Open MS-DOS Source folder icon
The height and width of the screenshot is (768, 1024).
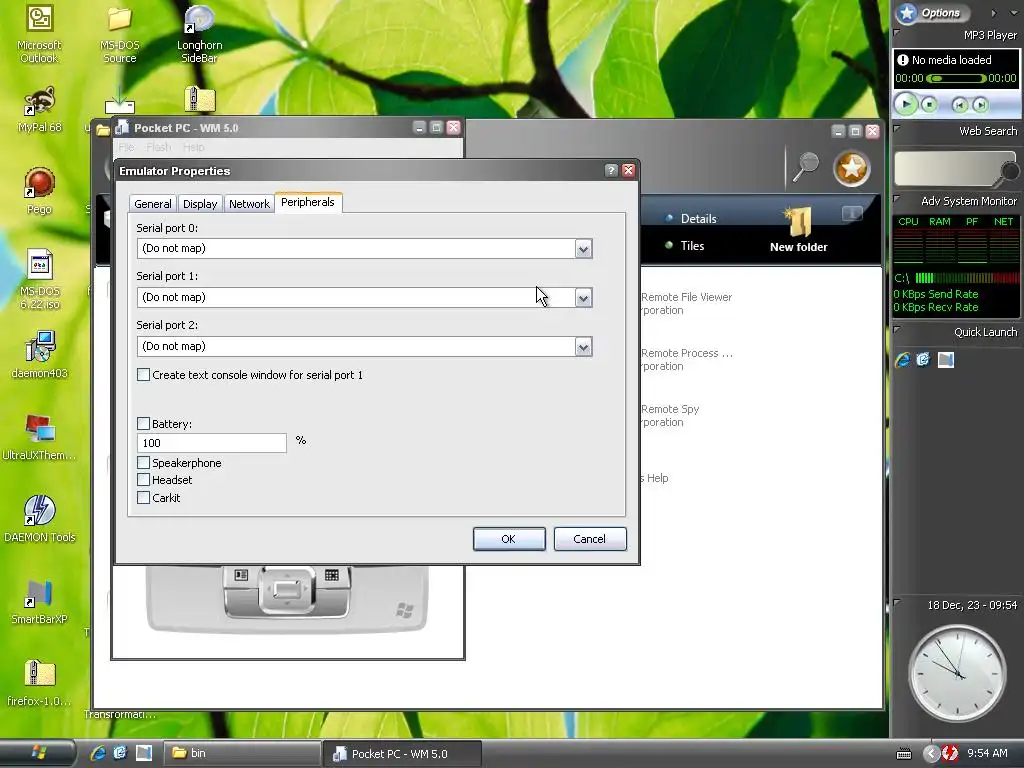[x=120, y=34]
